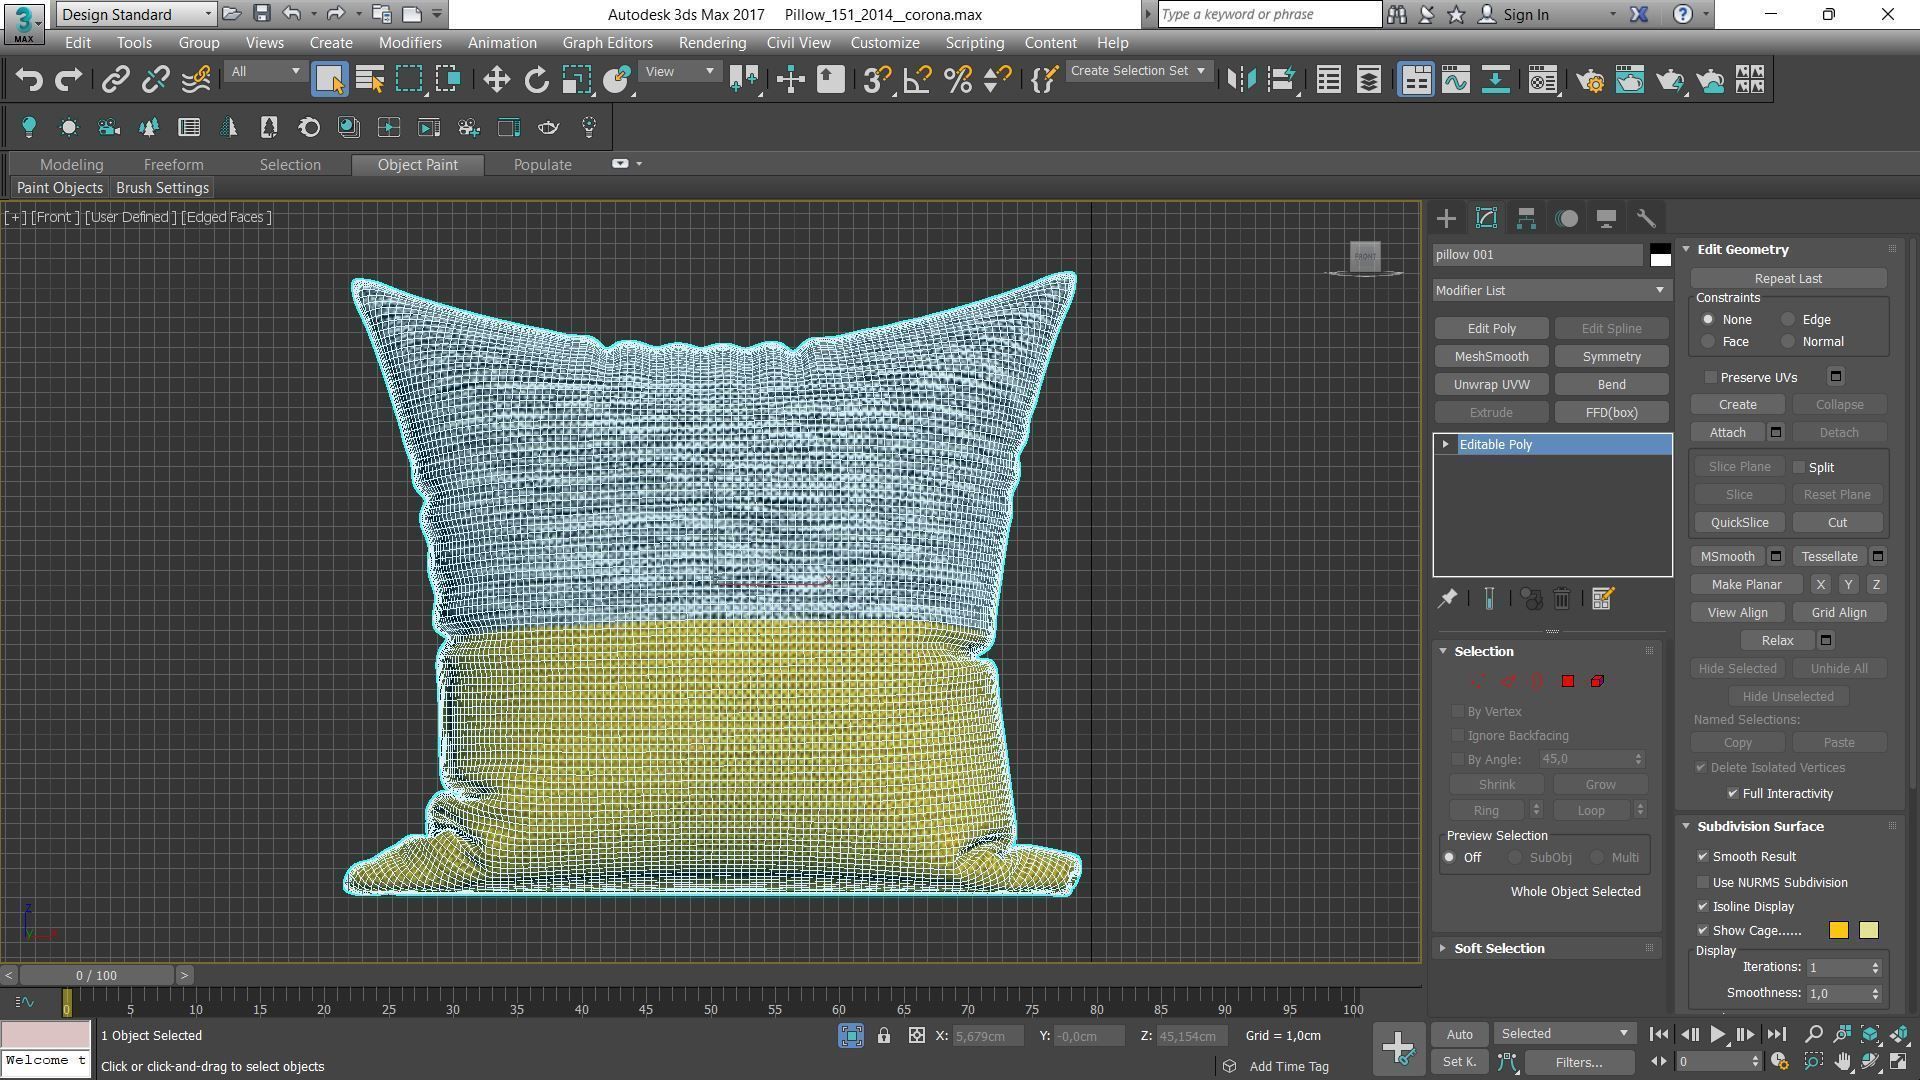The height and width of the screenshot is (1080, 1920).
Task: Open selection filter All dropdown
Action: click(x=265, y=72)
